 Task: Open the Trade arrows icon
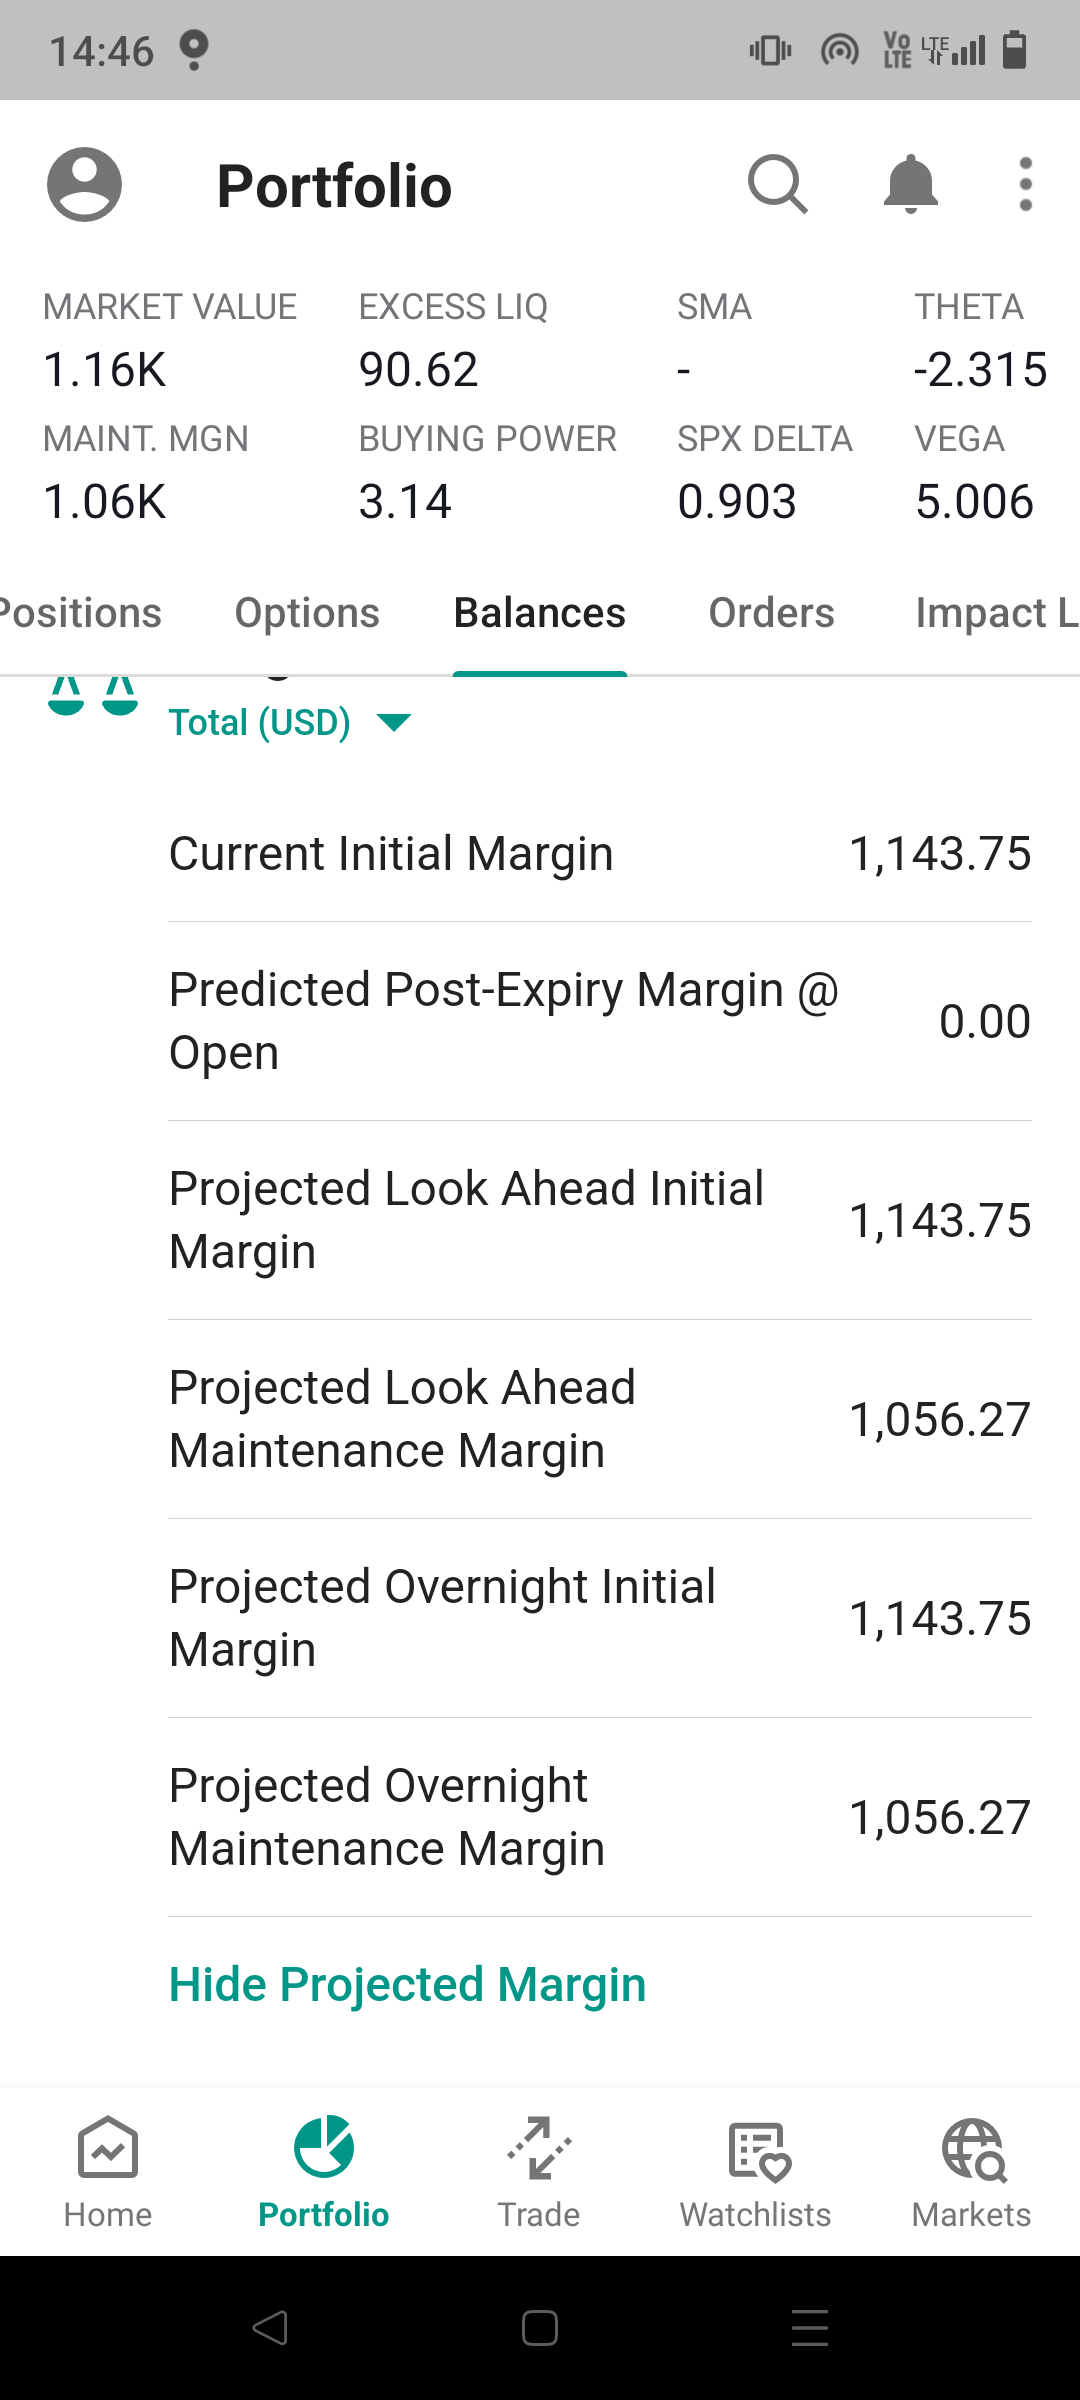539,2148
